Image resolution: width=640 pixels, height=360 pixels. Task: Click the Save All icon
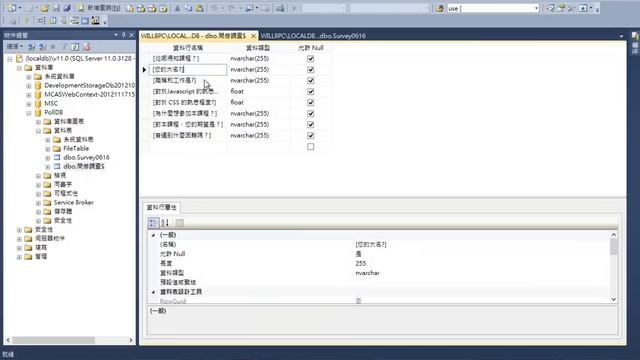tap(67, 8)
